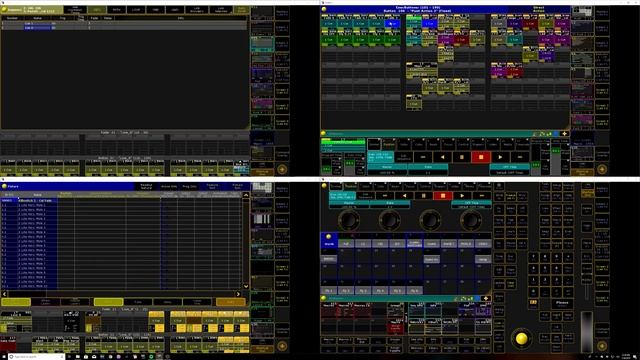Click number key 1 on the keypad
Image resolution: width=640 pixels, height=360 pixels.
pyautogui.click(x=533, y=280)
